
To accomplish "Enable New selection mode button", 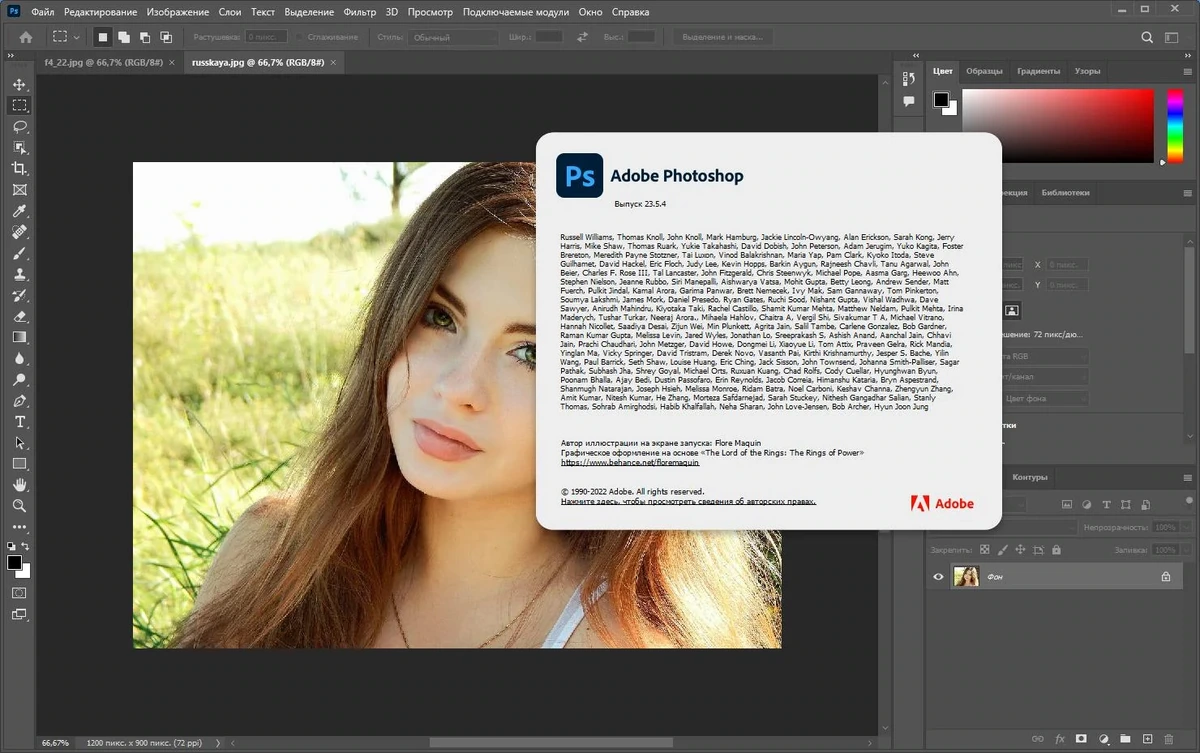I will 102,37.
